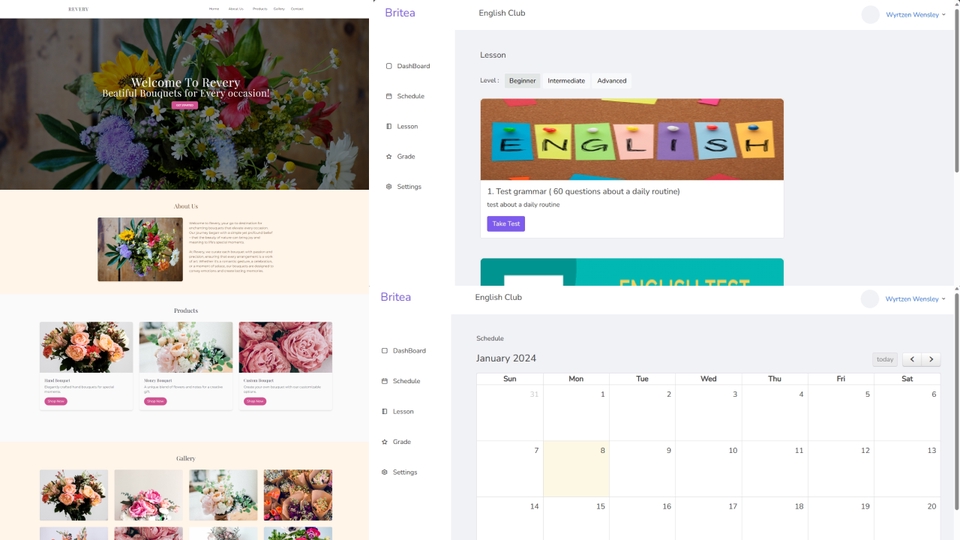Select calendar day 19
This screenshot has width=960, height=540.
point(841,519)
